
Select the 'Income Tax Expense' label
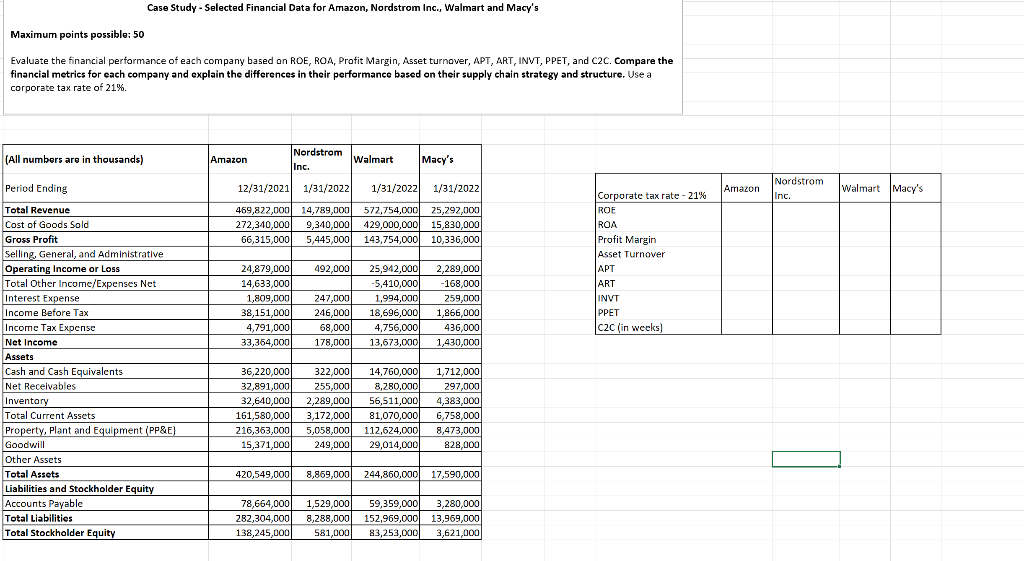click(50, 328)
